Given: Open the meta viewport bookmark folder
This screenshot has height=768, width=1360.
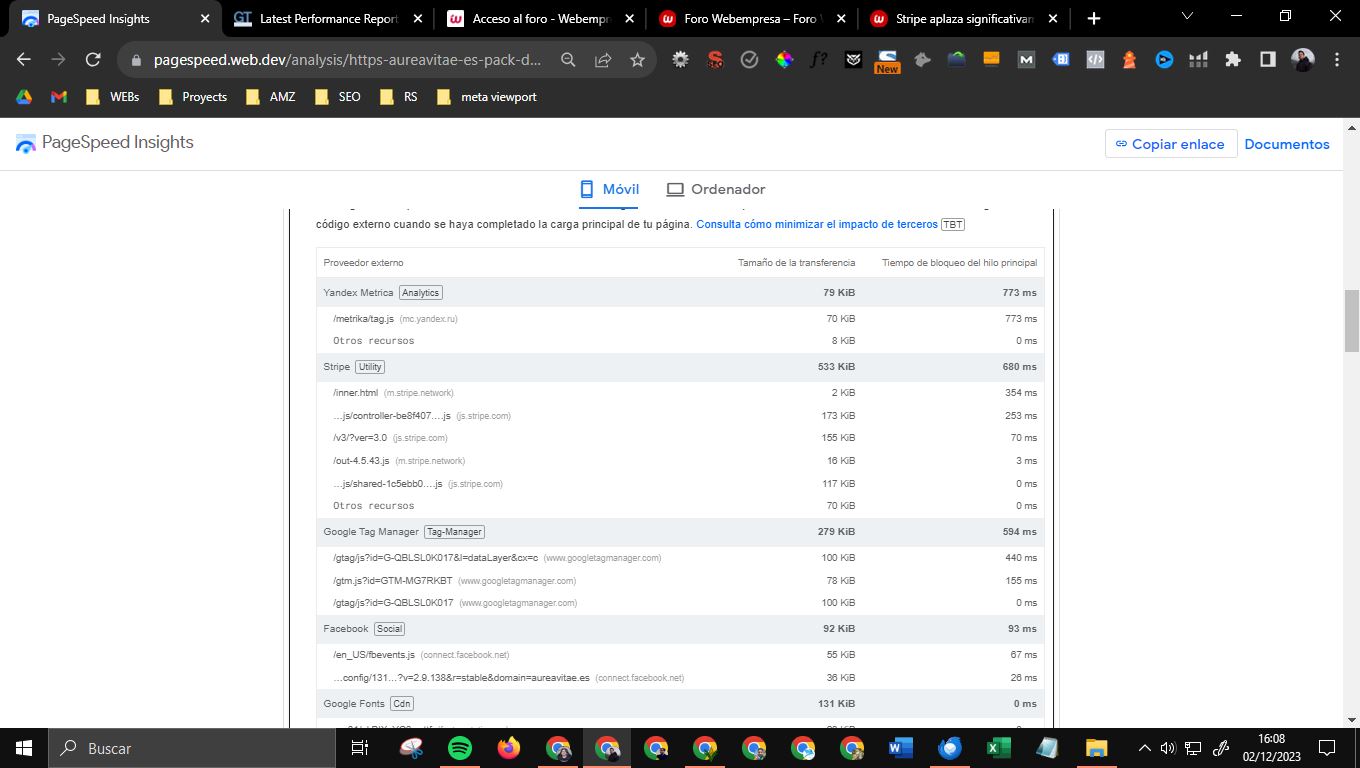Looking at the screenshot, I should click(x=487, y=97).
